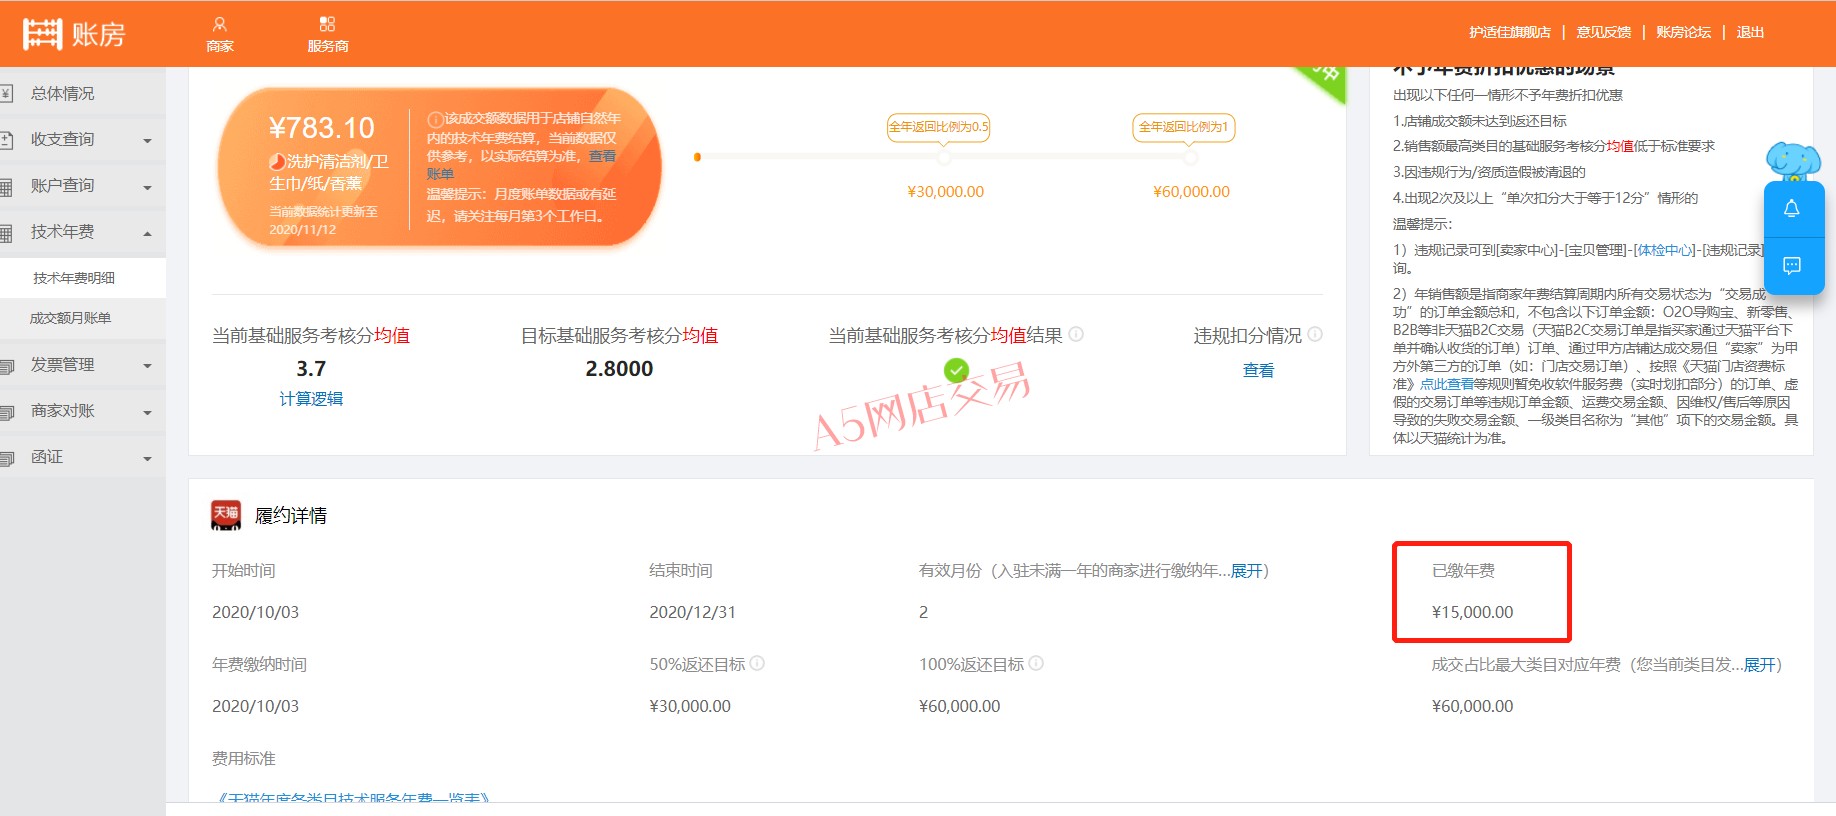Select 总体情况 in sidebar
This screenshot has height=816, width=1836.
point(62,94)
